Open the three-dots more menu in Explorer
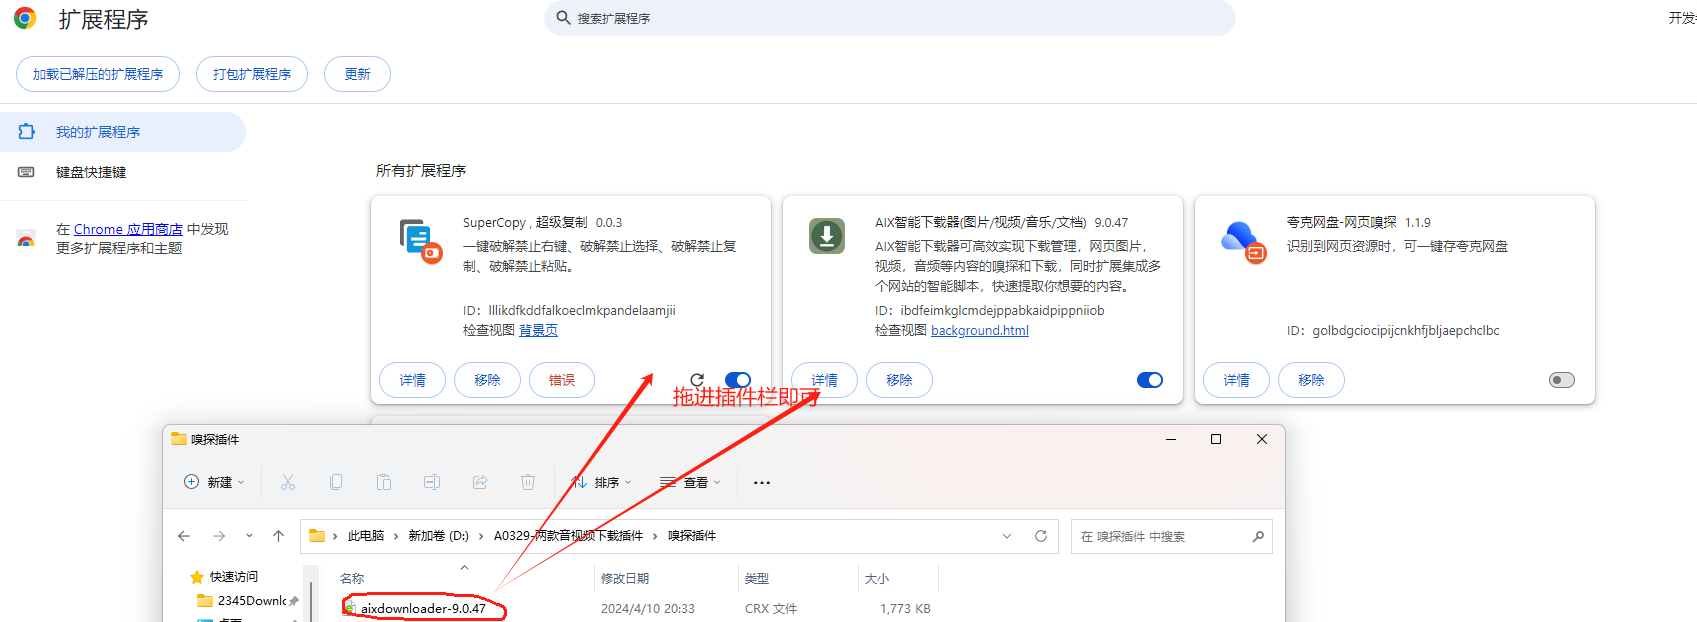Image resolution: width=1697 pixels, height=622 pixels. tap(762, 482)
